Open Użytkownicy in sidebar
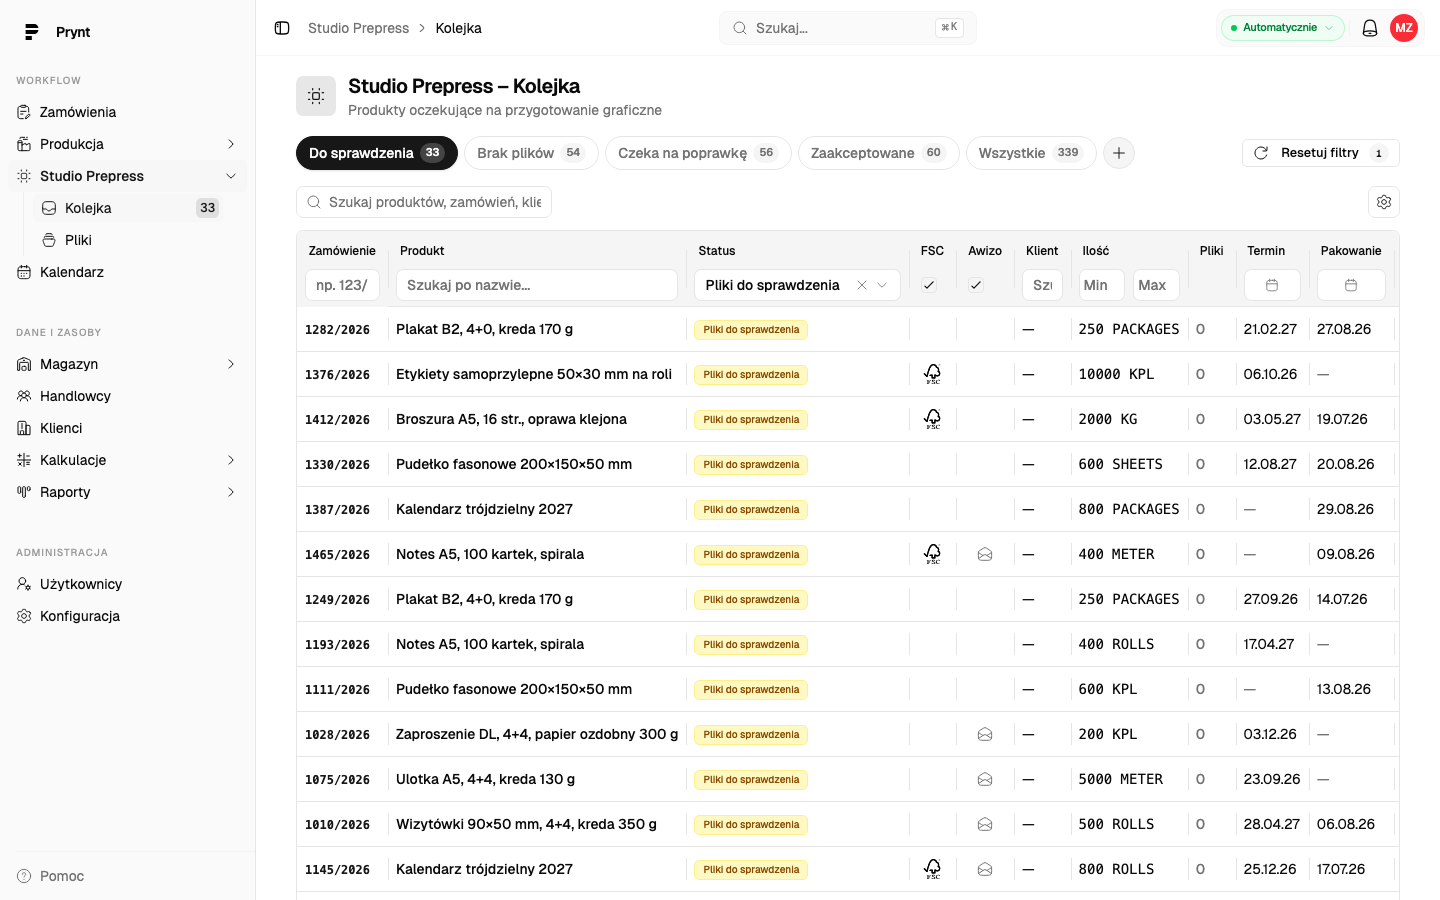Screen dimensions: 1440x900 tap(128, 584)
